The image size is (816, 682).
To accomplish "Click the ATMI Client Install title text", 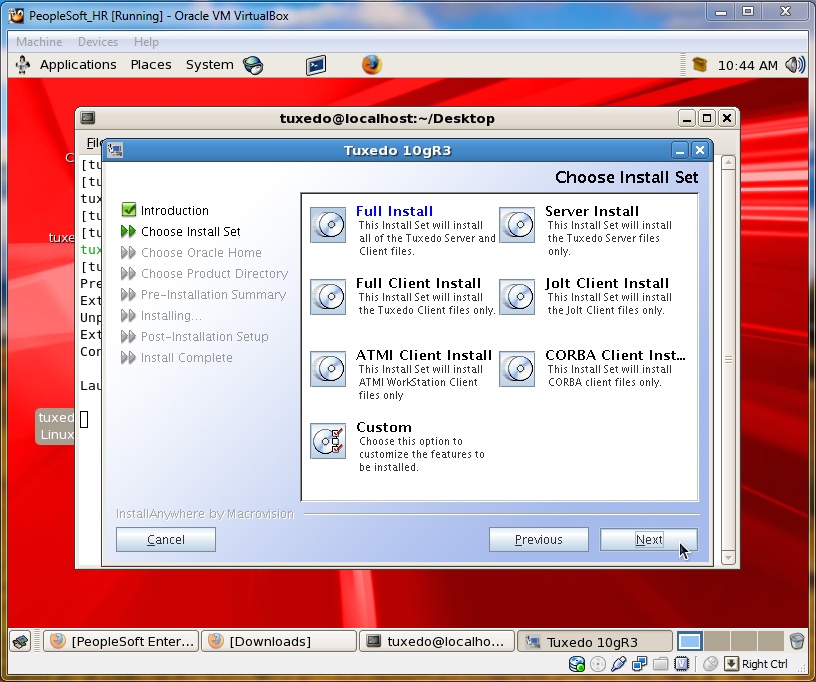I will click(x=424, y=355).
